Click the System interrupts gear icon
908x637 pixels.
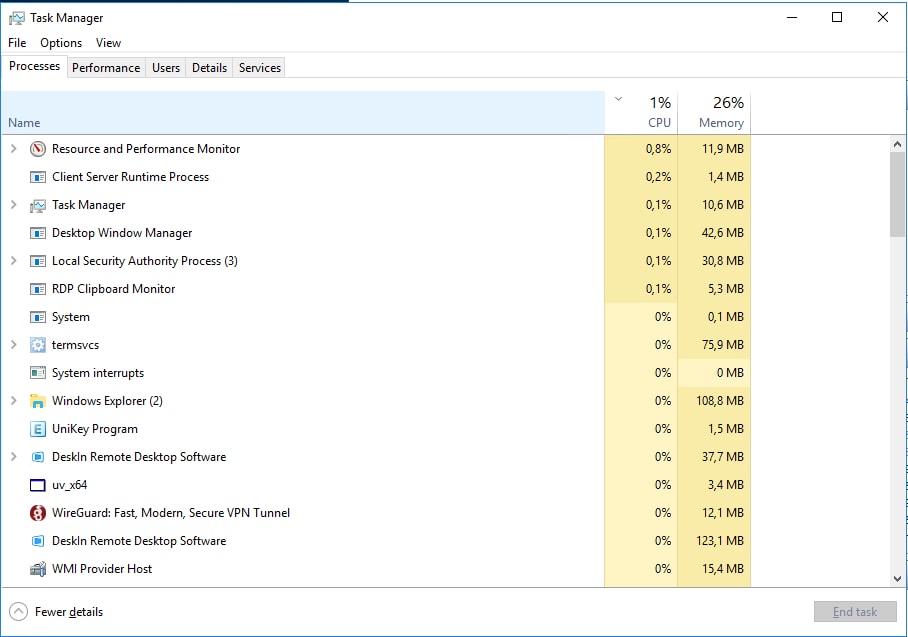click(x=37, y=372)
